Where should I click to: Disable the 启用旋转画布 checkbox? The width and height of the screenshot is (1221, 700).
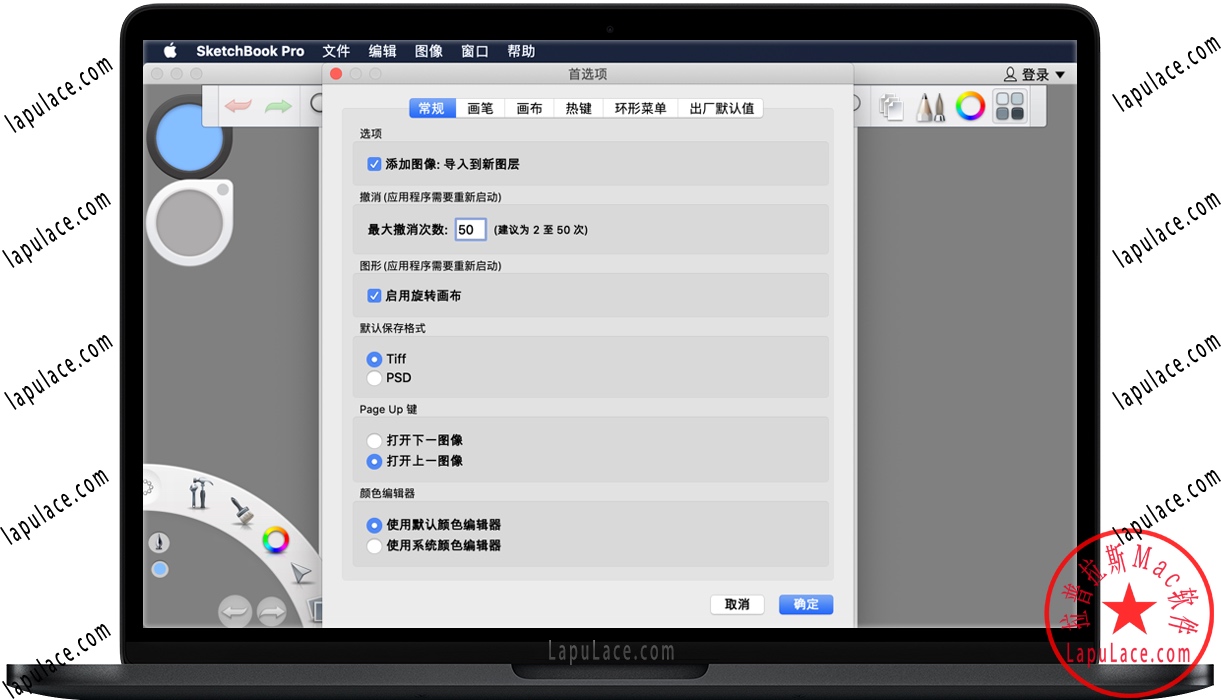(374, 296)
